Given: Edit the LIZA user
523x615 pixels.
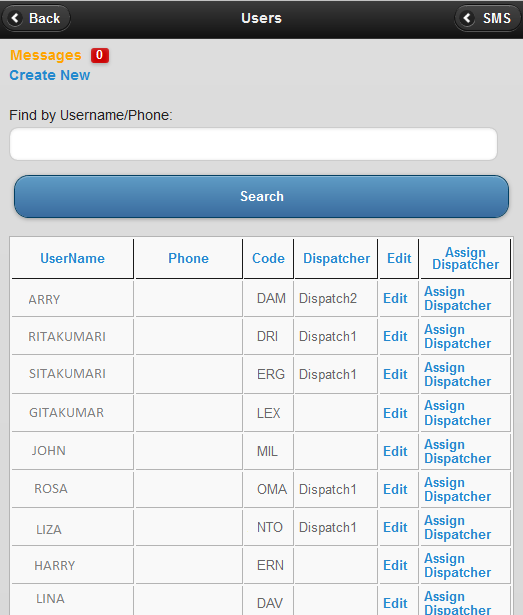Looking at the screenshot, I should (x=395, y=527).
